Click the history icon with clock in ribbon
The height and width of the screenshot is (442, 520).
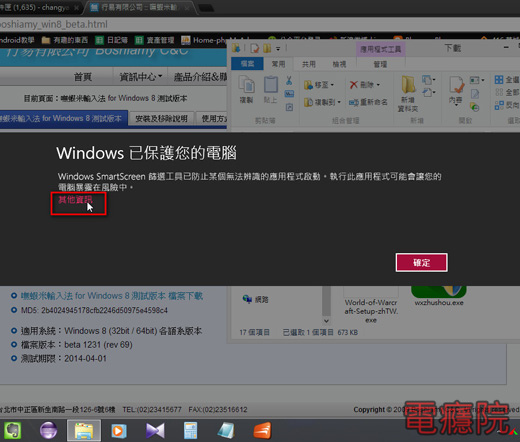tap(475, 107)
